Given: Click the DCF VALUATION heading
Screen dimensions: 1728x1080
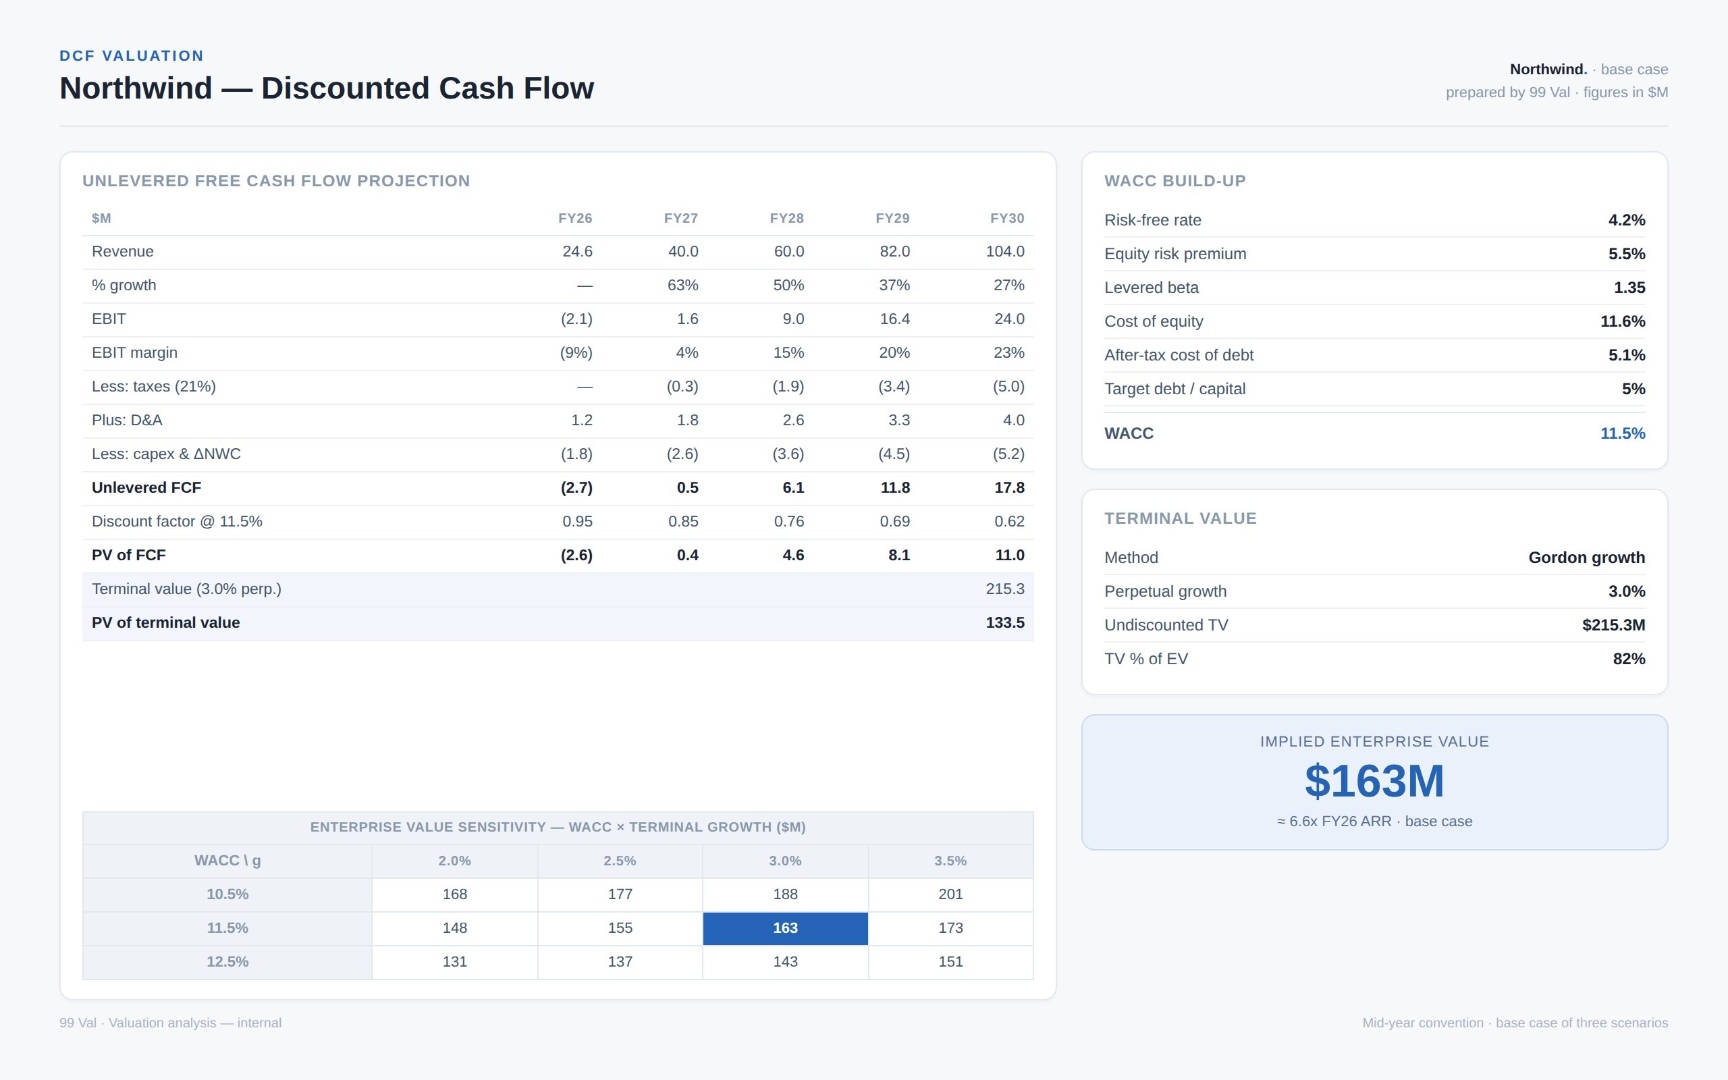Looking at the screenshot, I should [132, 56].
